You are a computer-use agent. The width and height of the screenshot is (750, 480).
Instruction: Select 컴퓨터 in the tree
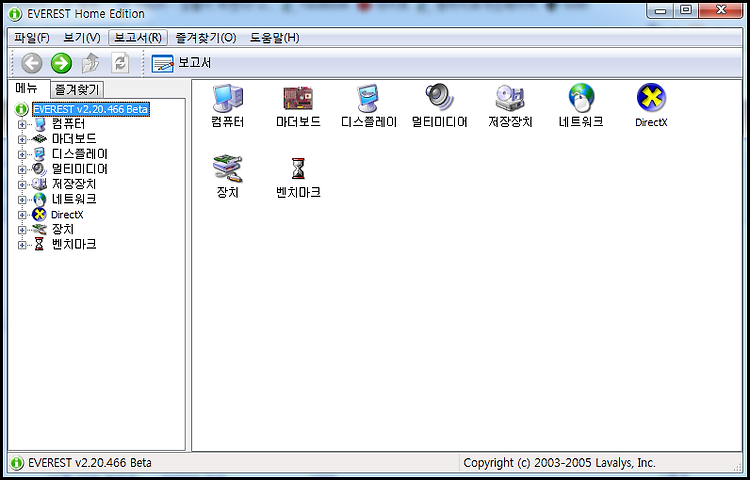68,124
